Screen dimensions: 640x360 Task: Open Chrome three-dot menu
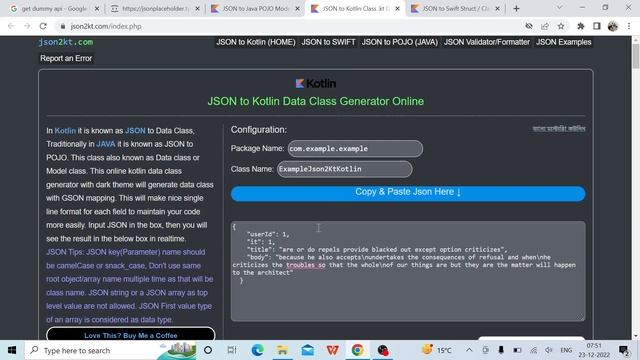[x=629, y=26]
